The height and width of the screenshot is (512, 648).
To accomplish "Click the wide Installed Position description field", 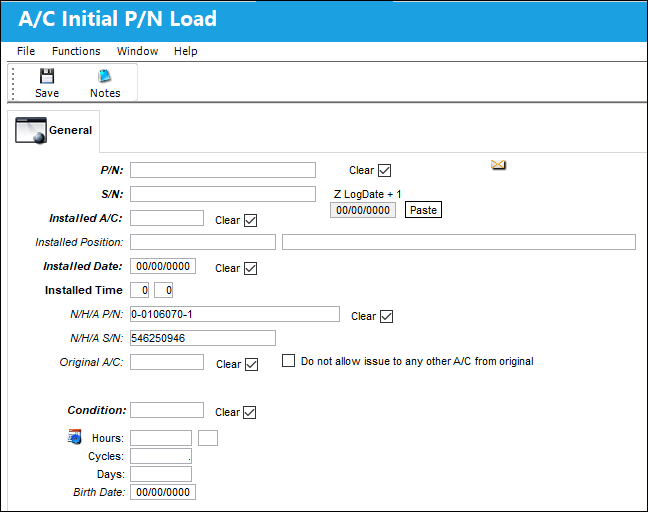I will coord(459,242).
